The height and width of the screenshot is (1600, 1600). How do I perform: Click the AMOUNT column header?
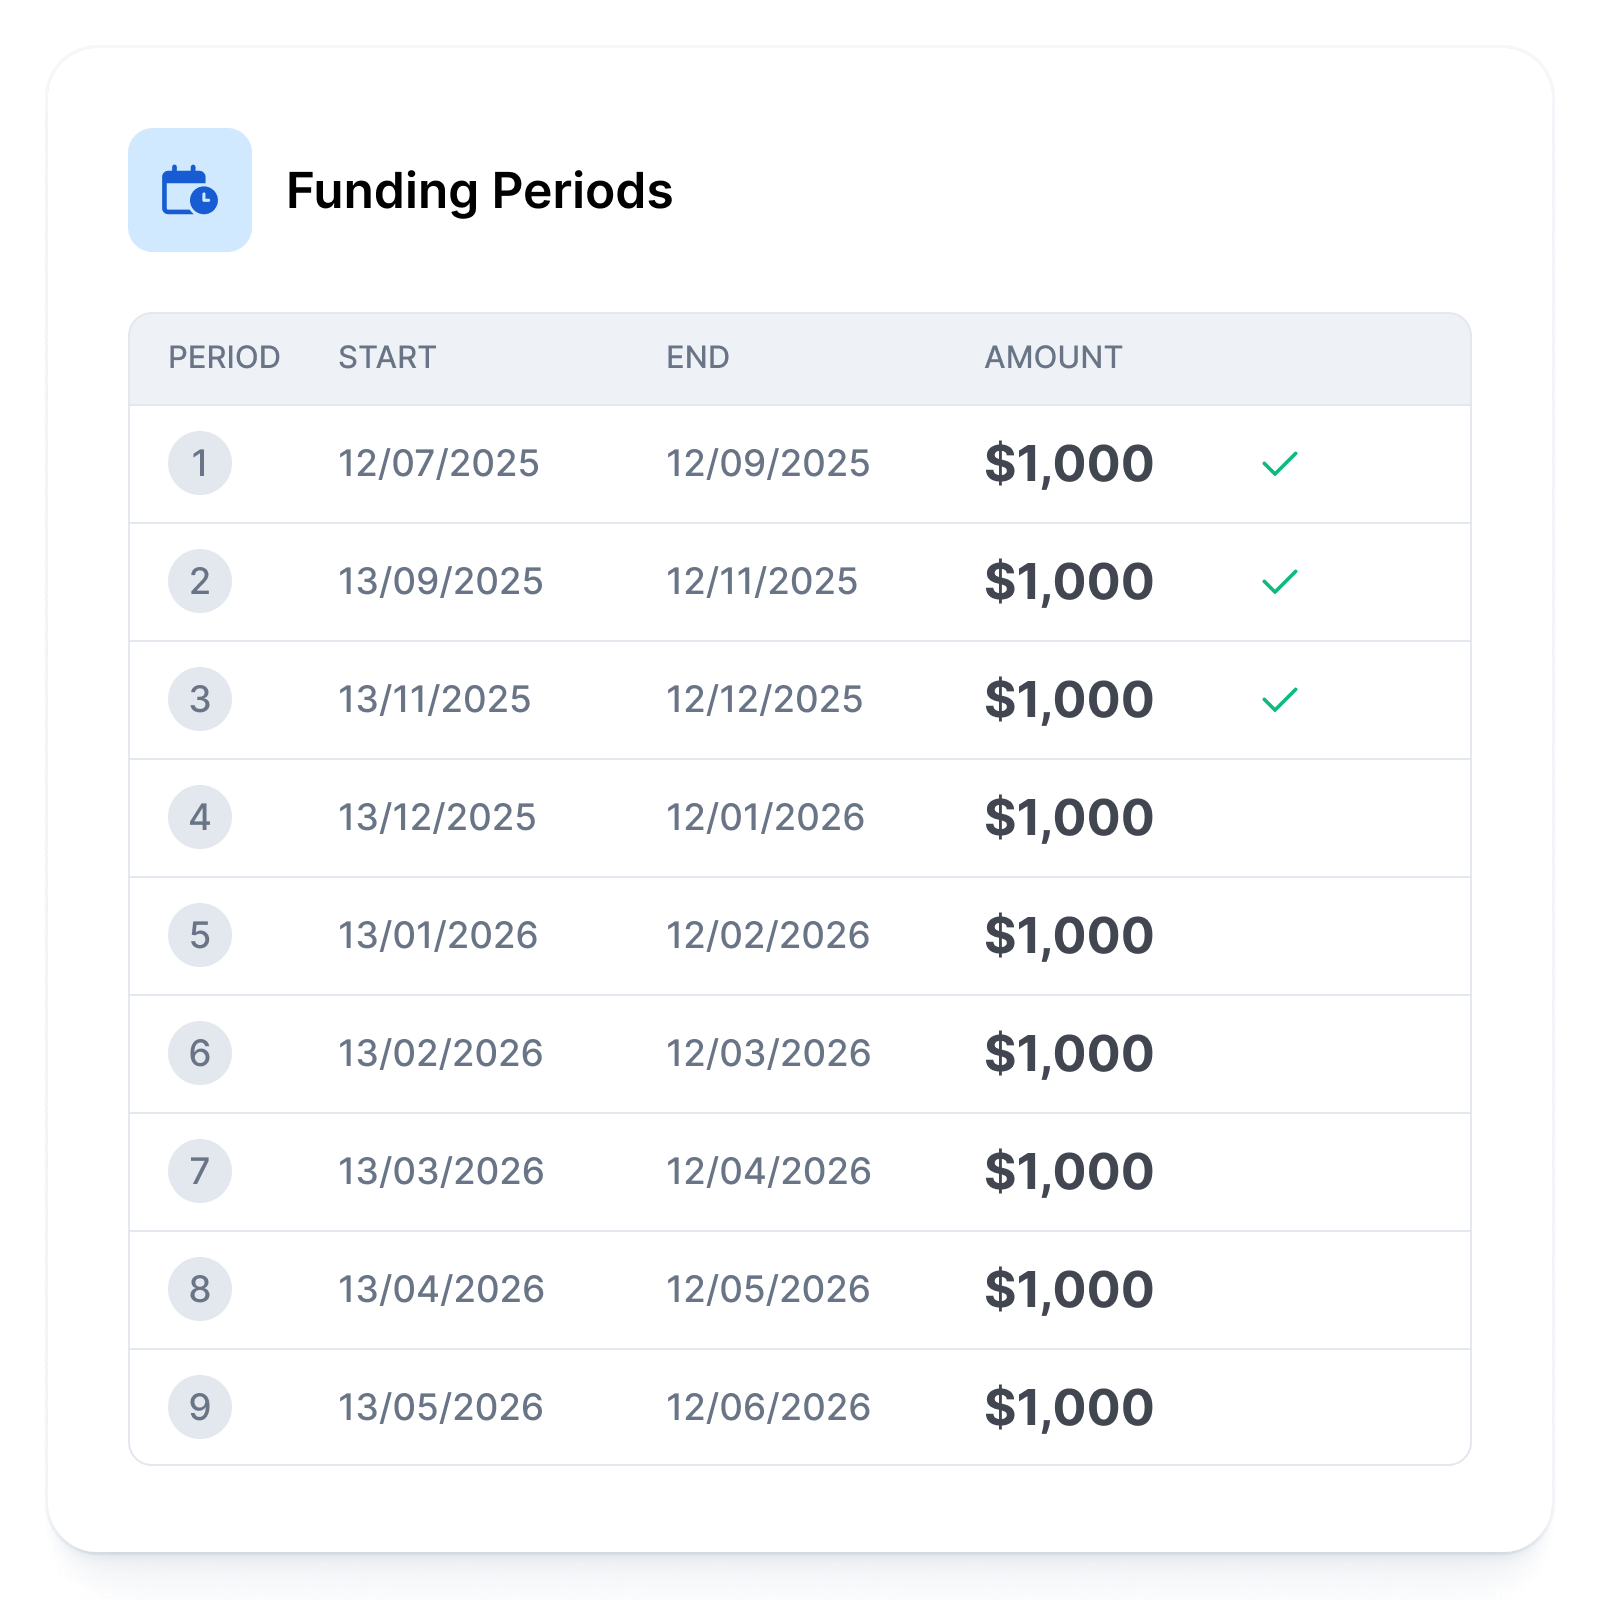[1053, 357]
